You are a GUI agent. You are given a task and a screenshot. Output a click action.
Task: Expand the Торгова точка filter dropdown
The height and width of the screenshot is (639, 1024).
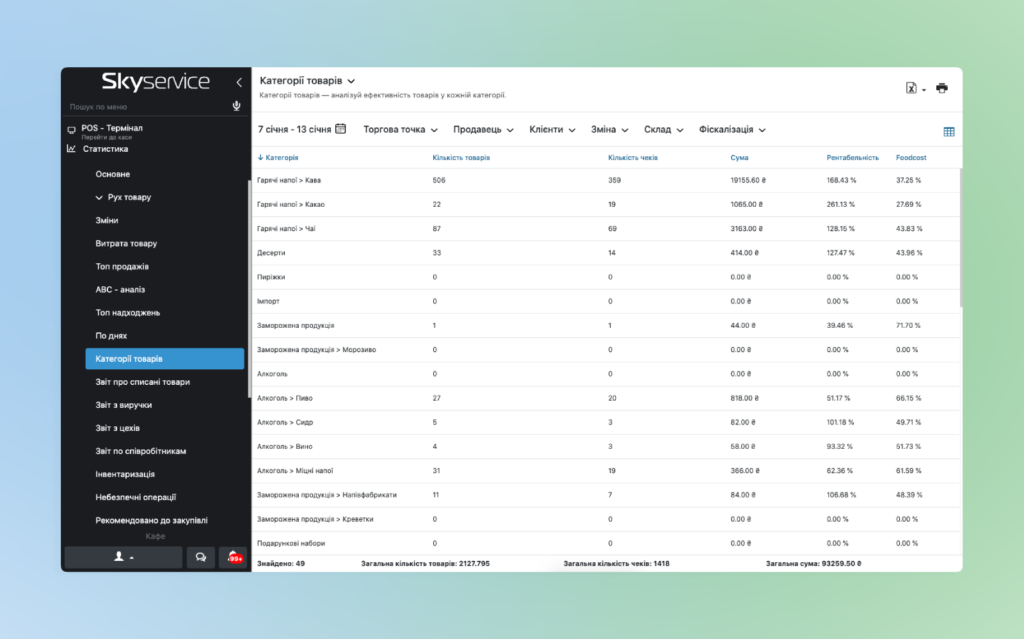tap(400, 130)
